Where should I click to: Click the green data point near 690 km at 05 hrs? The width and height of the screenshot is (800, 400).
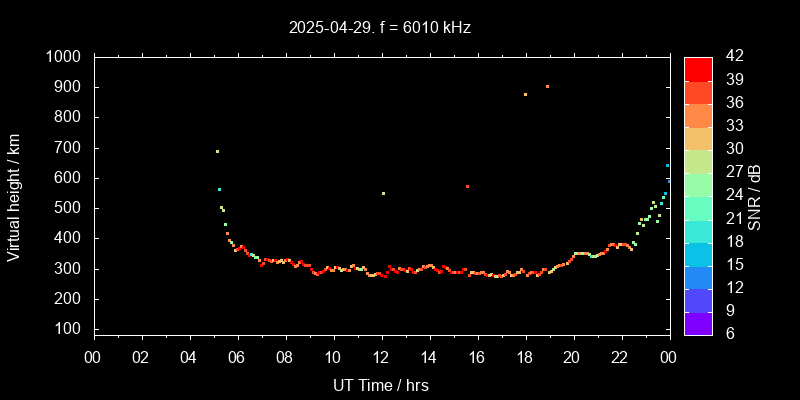(x=217, y=151)
